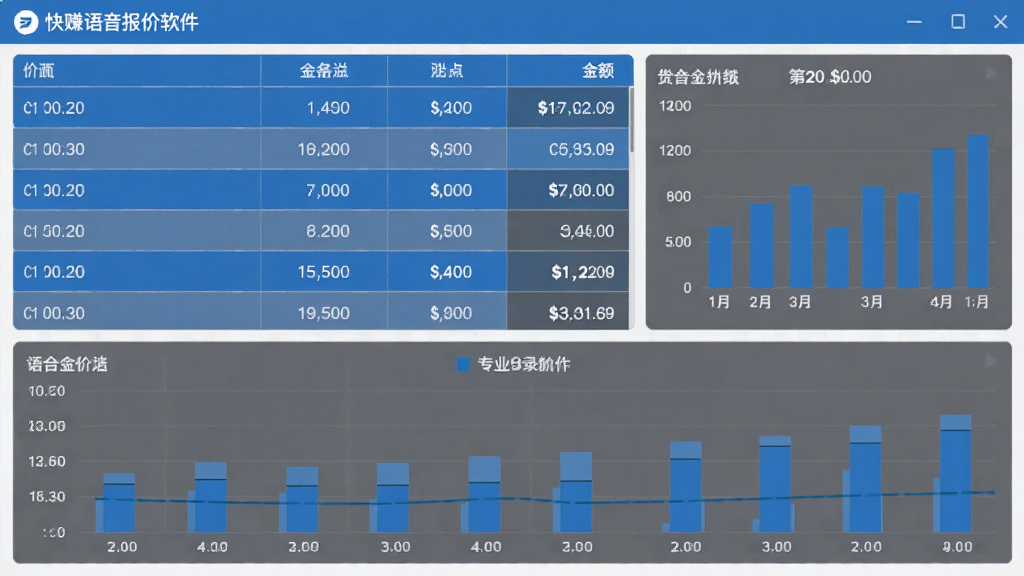Click the first bar of the bottom chart
Viewport: 1024px width, 576px height.
tap(119, 503)
